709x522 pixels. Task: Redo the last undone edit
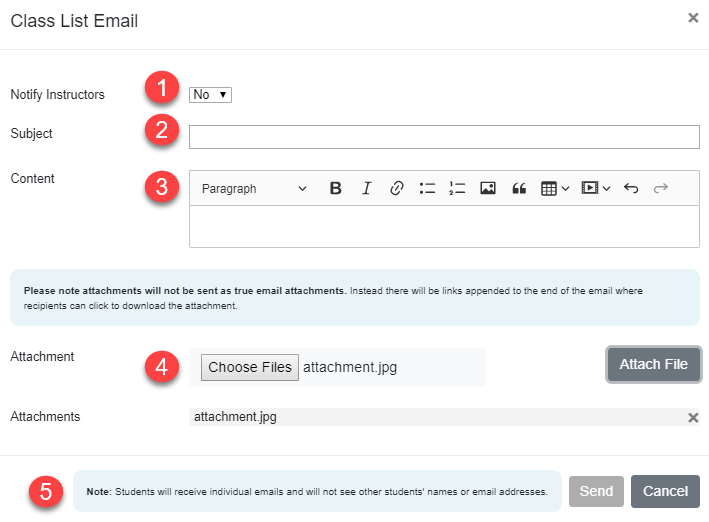point(660,188)
